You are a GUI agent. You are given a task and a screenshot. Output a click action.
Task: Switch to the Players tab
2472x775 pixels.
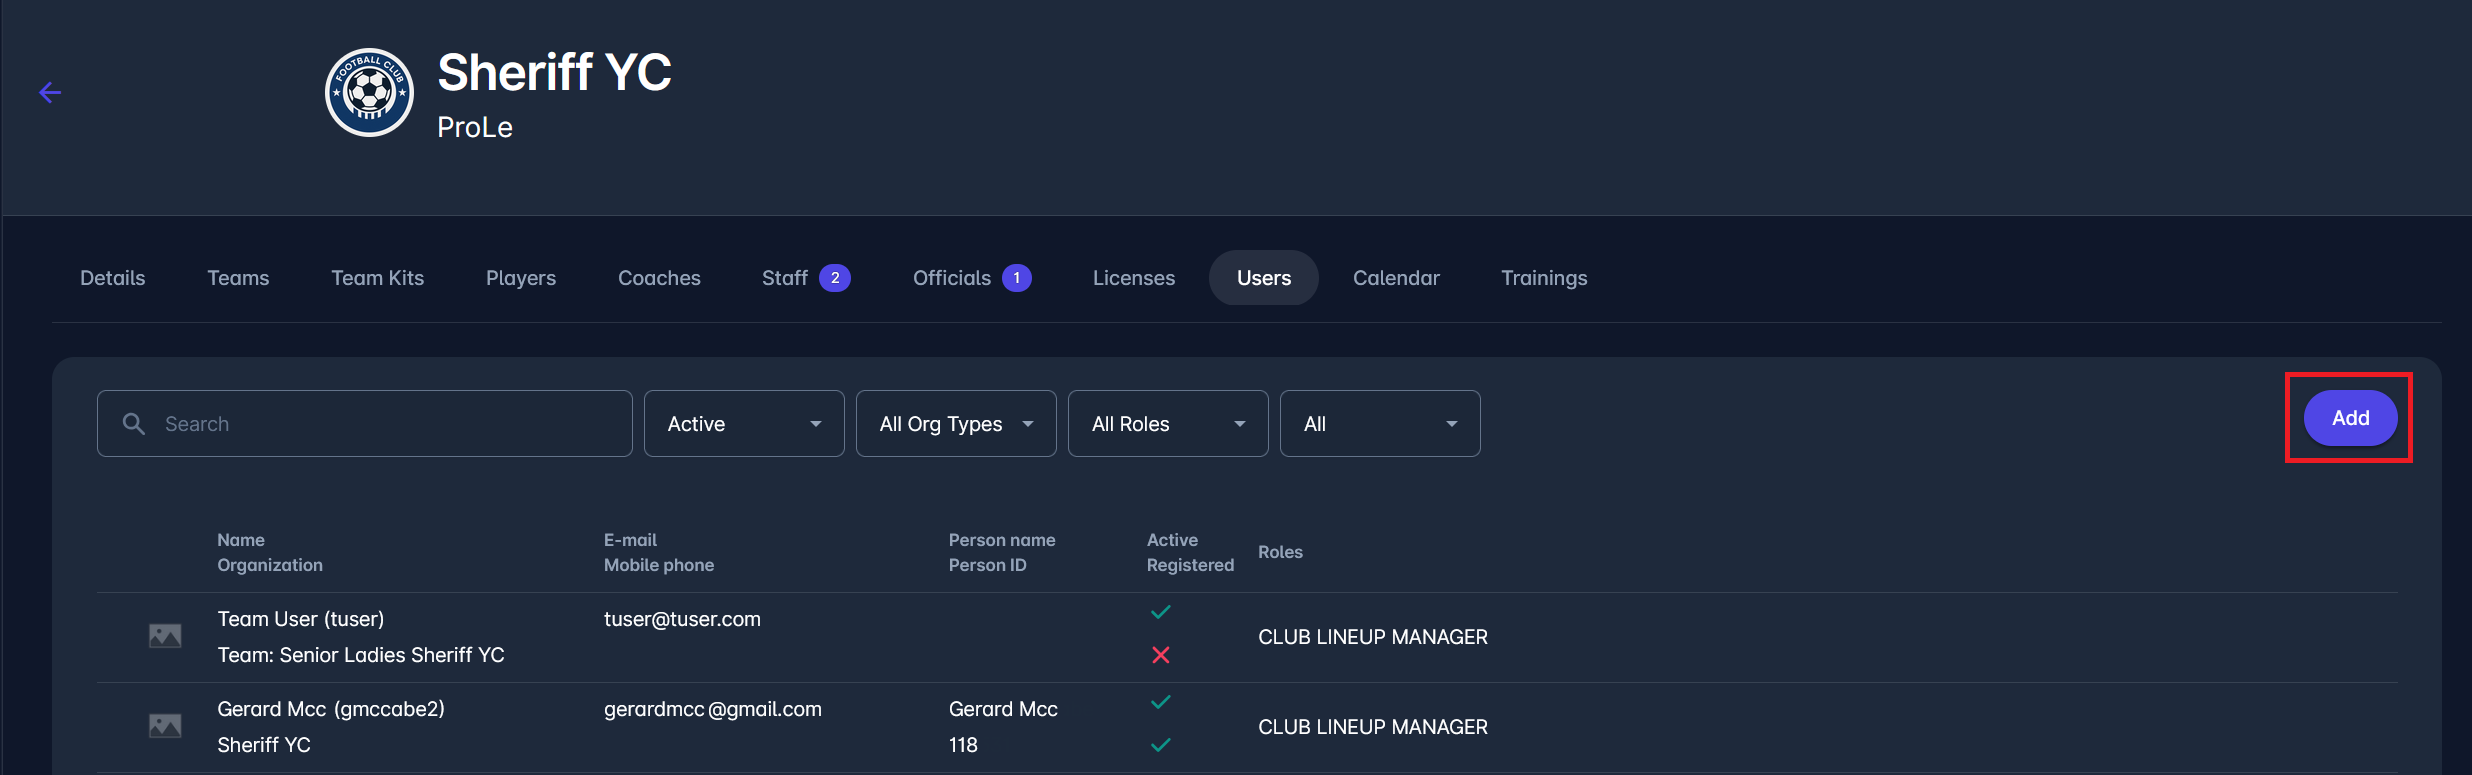pos(520,278)
